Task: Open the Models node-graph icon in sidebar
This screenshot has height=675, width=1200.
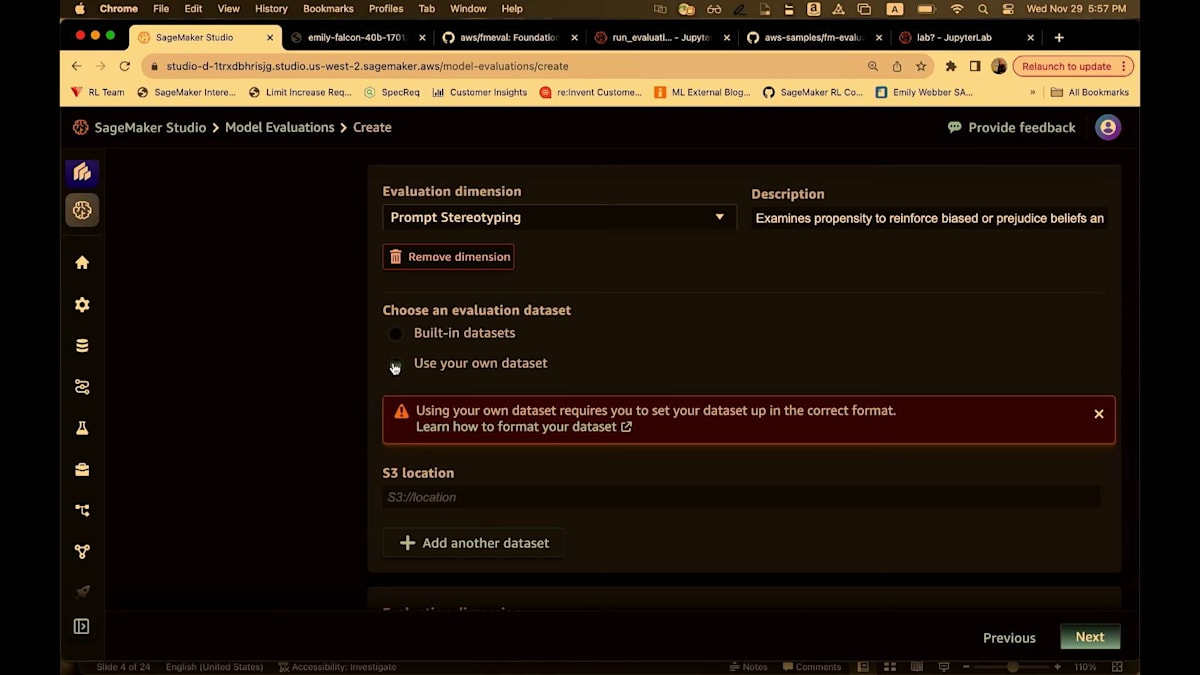Action: tap(82, 551)
